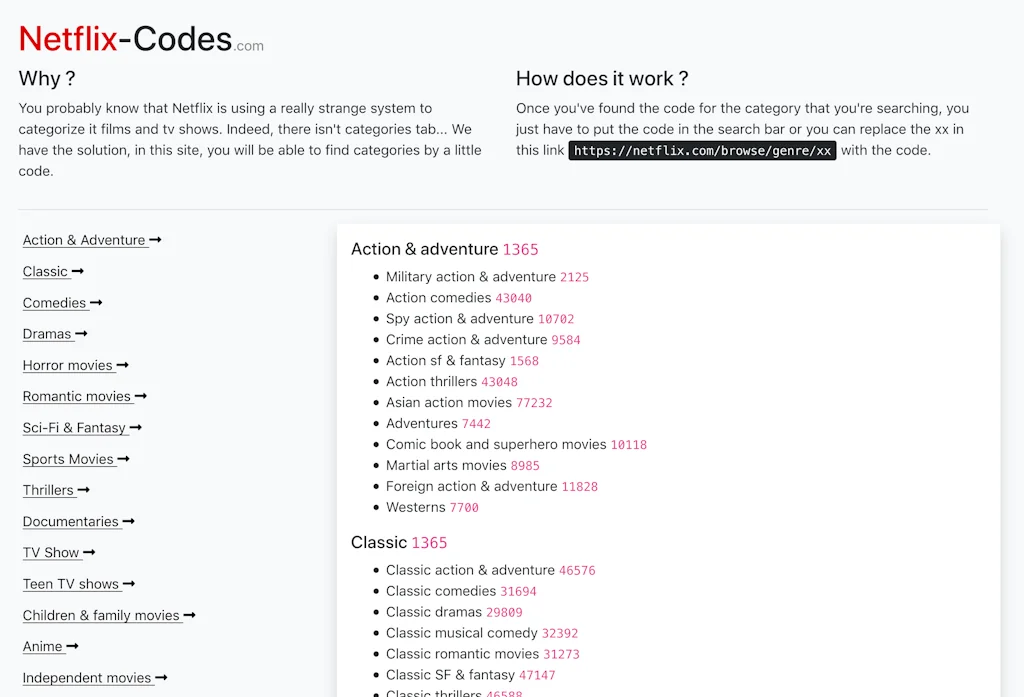1024x697 pixels.
Task: Click the Netflix-Codes.com logo
Action: point(140,38)
